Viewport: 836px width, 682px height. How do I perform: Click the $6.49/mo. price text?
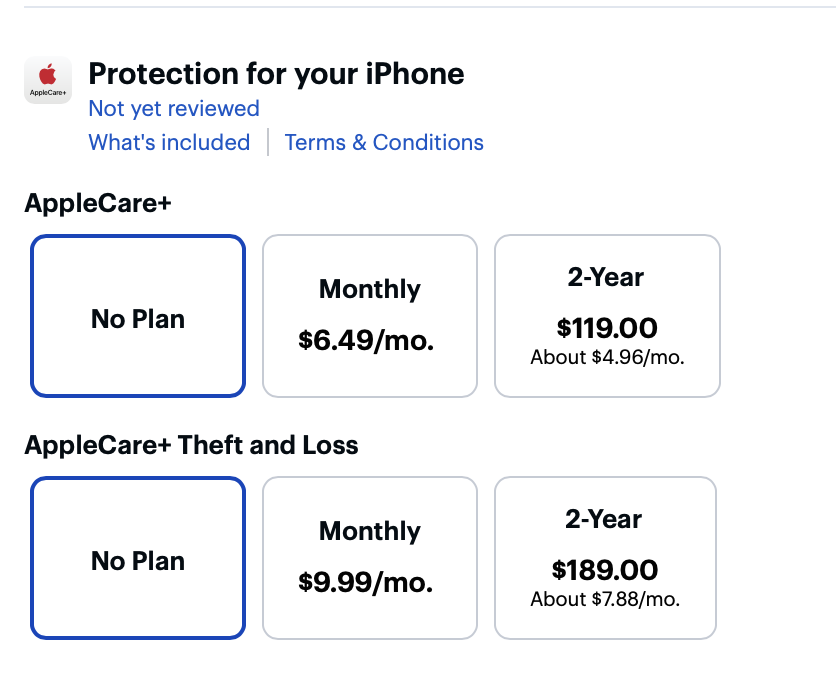(366, 340)
